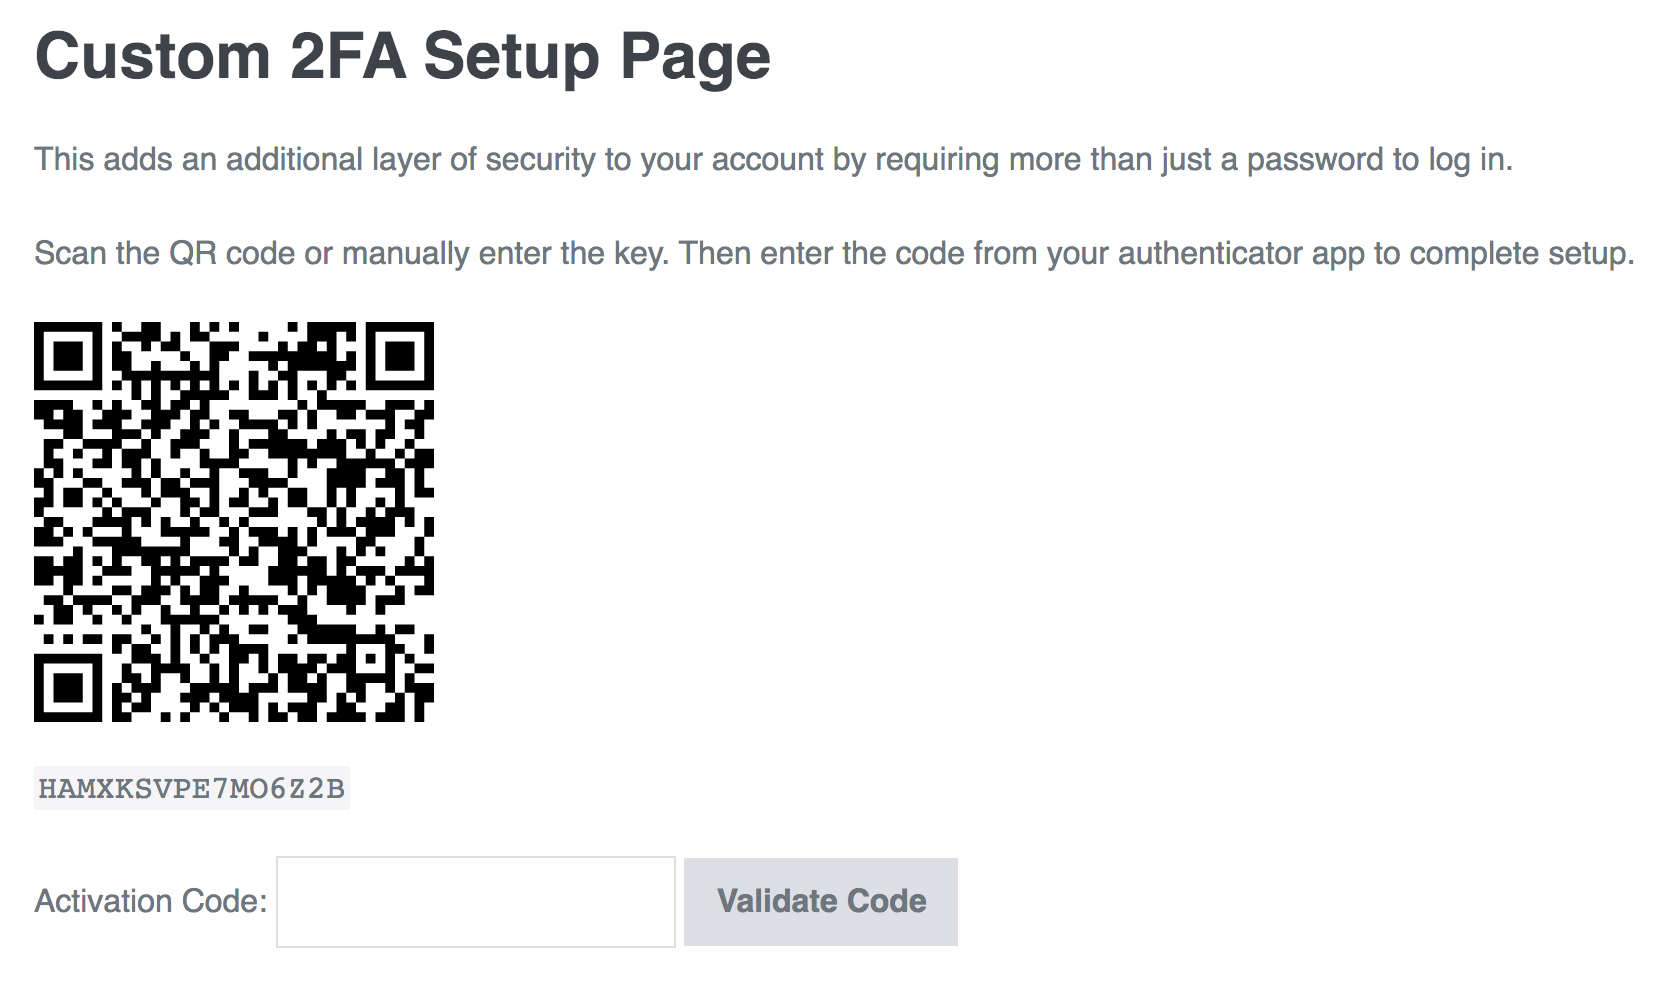Click the paragraph about additional layer of security
1654x982 pixels.
tap(773, 160)
